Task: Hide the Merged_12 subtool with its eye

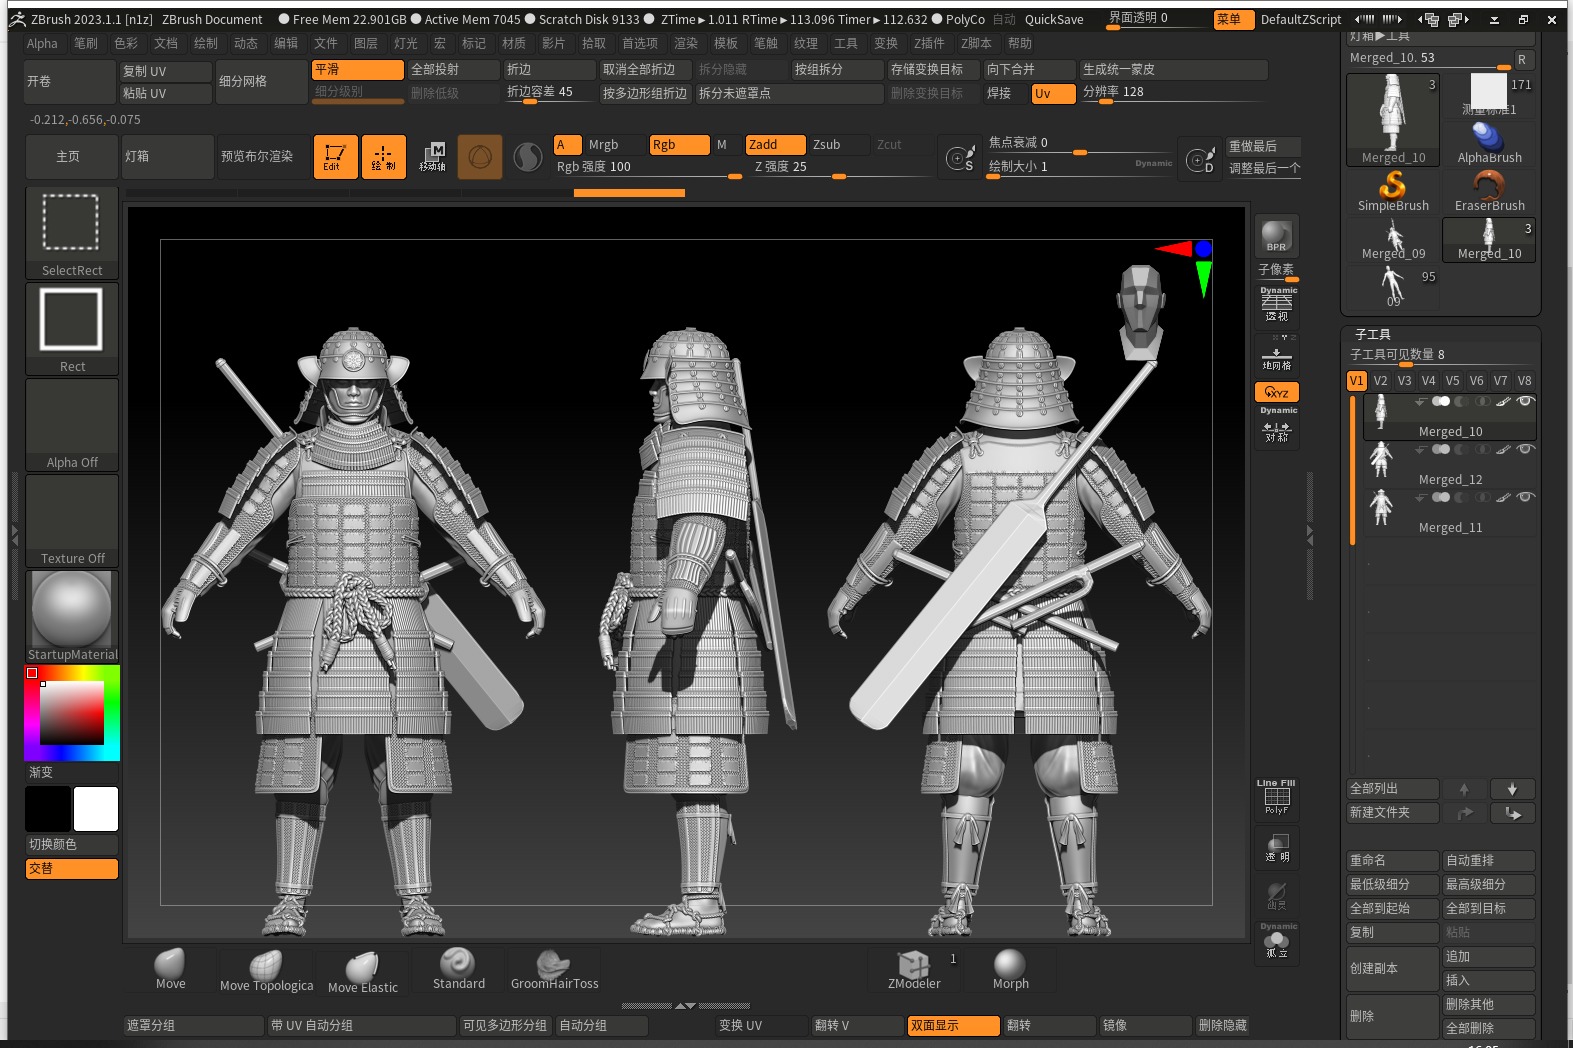Action: [1525, 449]
